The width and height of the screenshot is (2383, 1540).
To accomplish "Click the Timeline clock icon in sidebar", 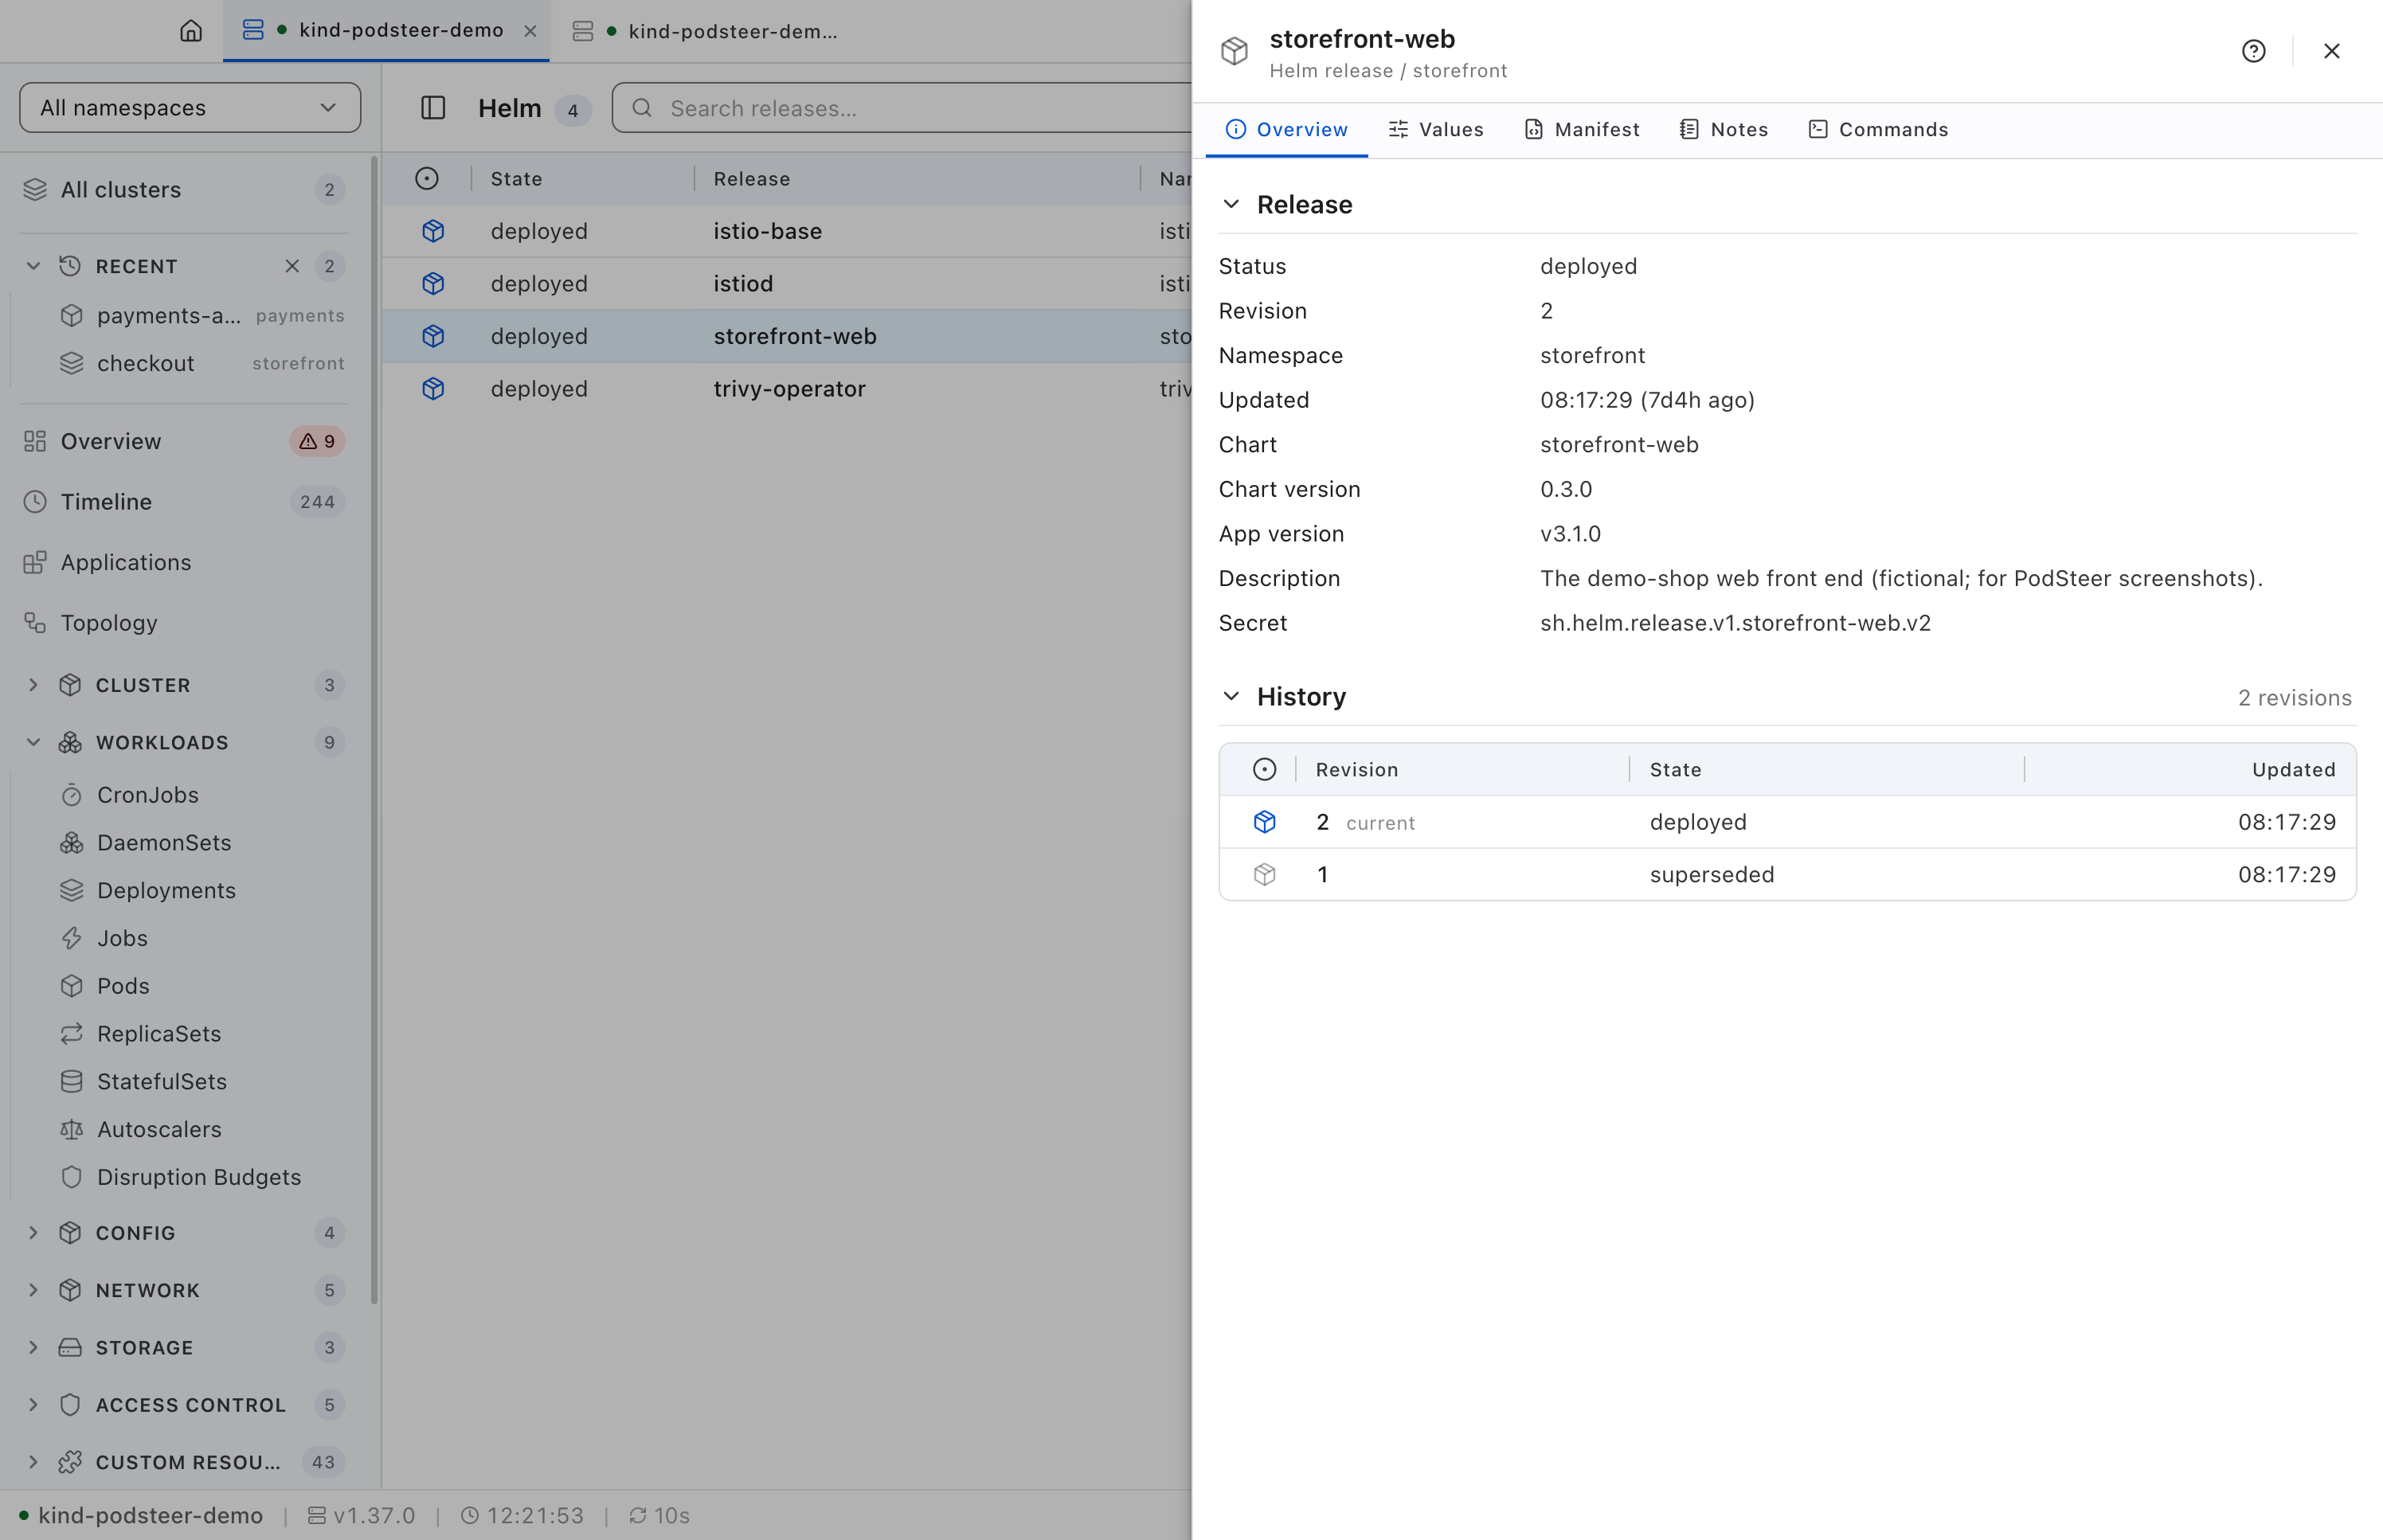I will (x=35, y=502).
